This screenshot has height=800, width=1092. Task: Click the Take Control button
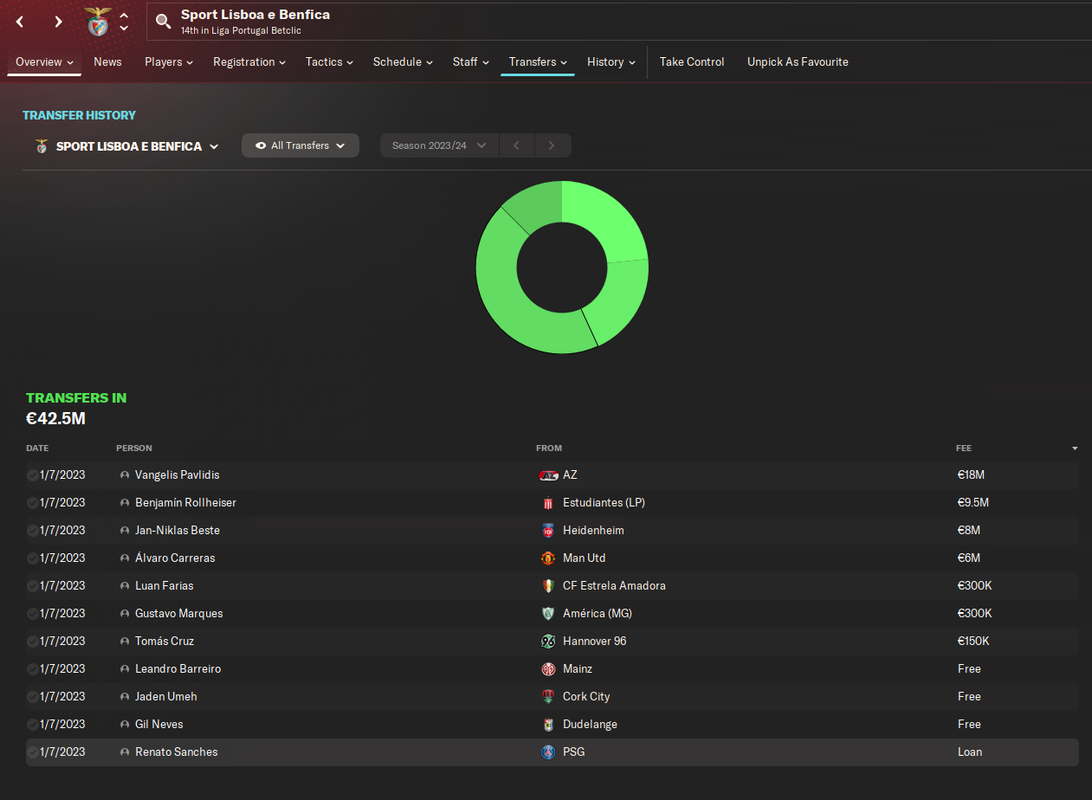[x=692, y=62]
